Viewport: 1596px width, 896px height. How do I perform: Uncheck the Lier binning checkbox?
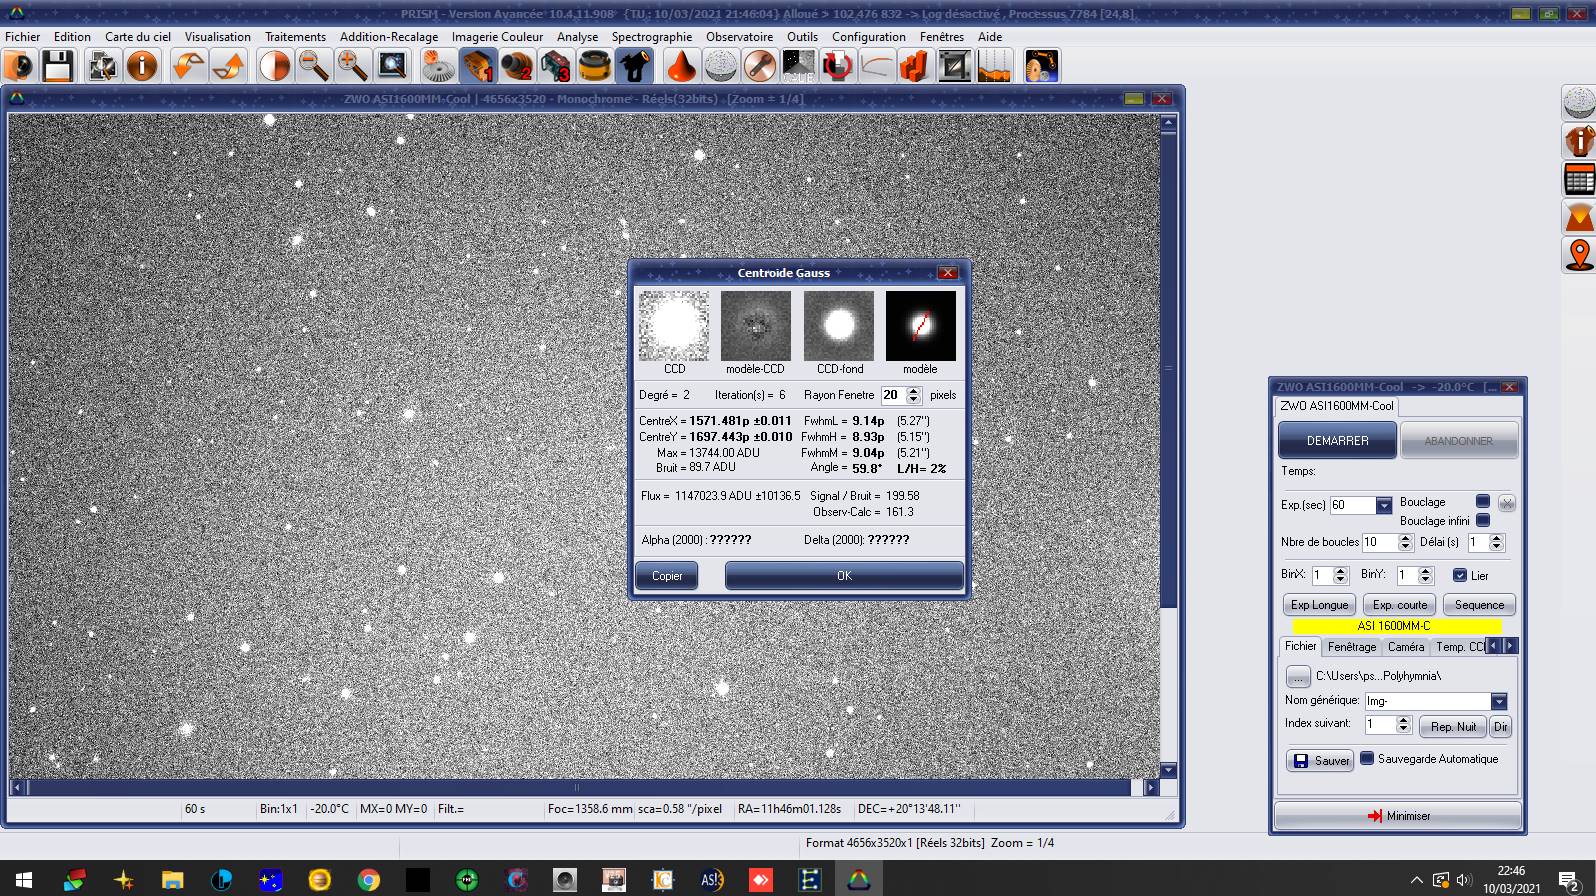pyautogui.click(x=1460, y=575)
